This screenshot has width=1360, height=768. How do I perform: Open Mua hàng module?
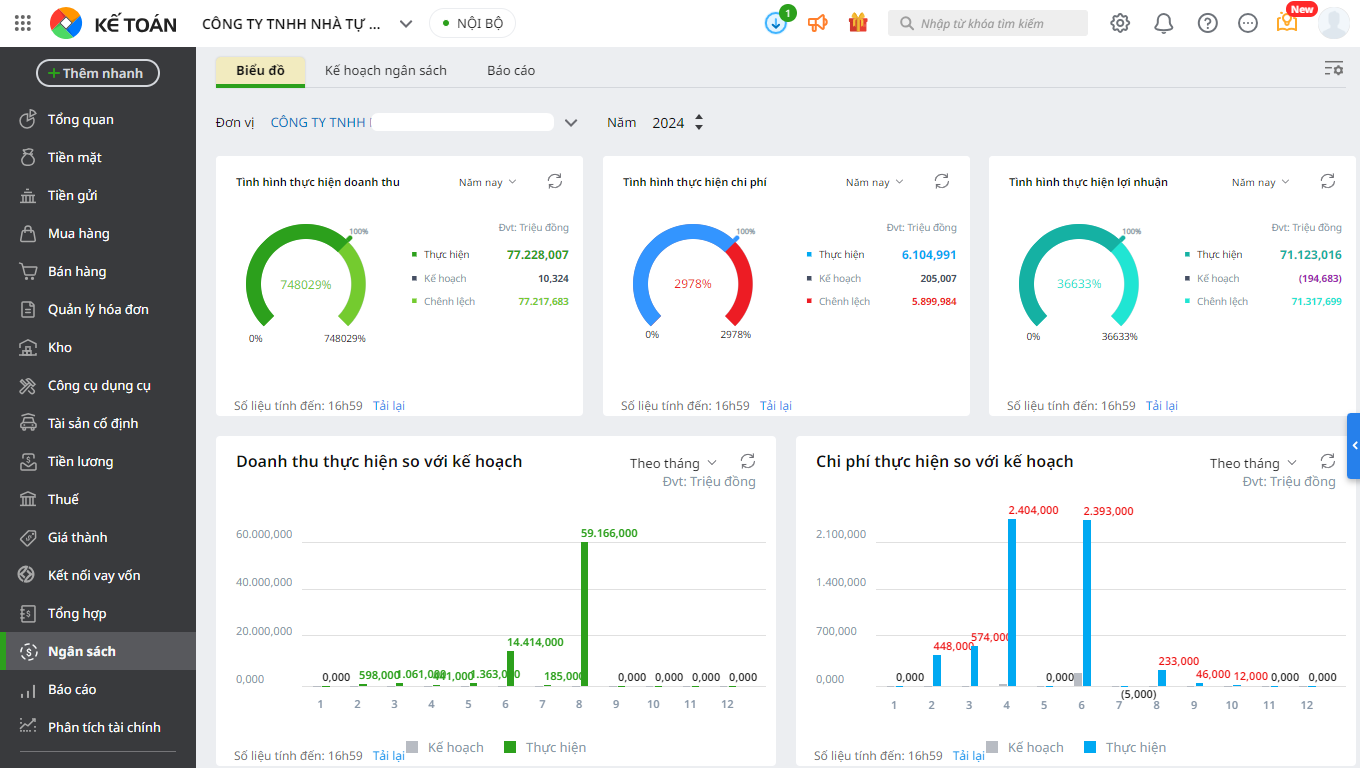coord(98,234)
